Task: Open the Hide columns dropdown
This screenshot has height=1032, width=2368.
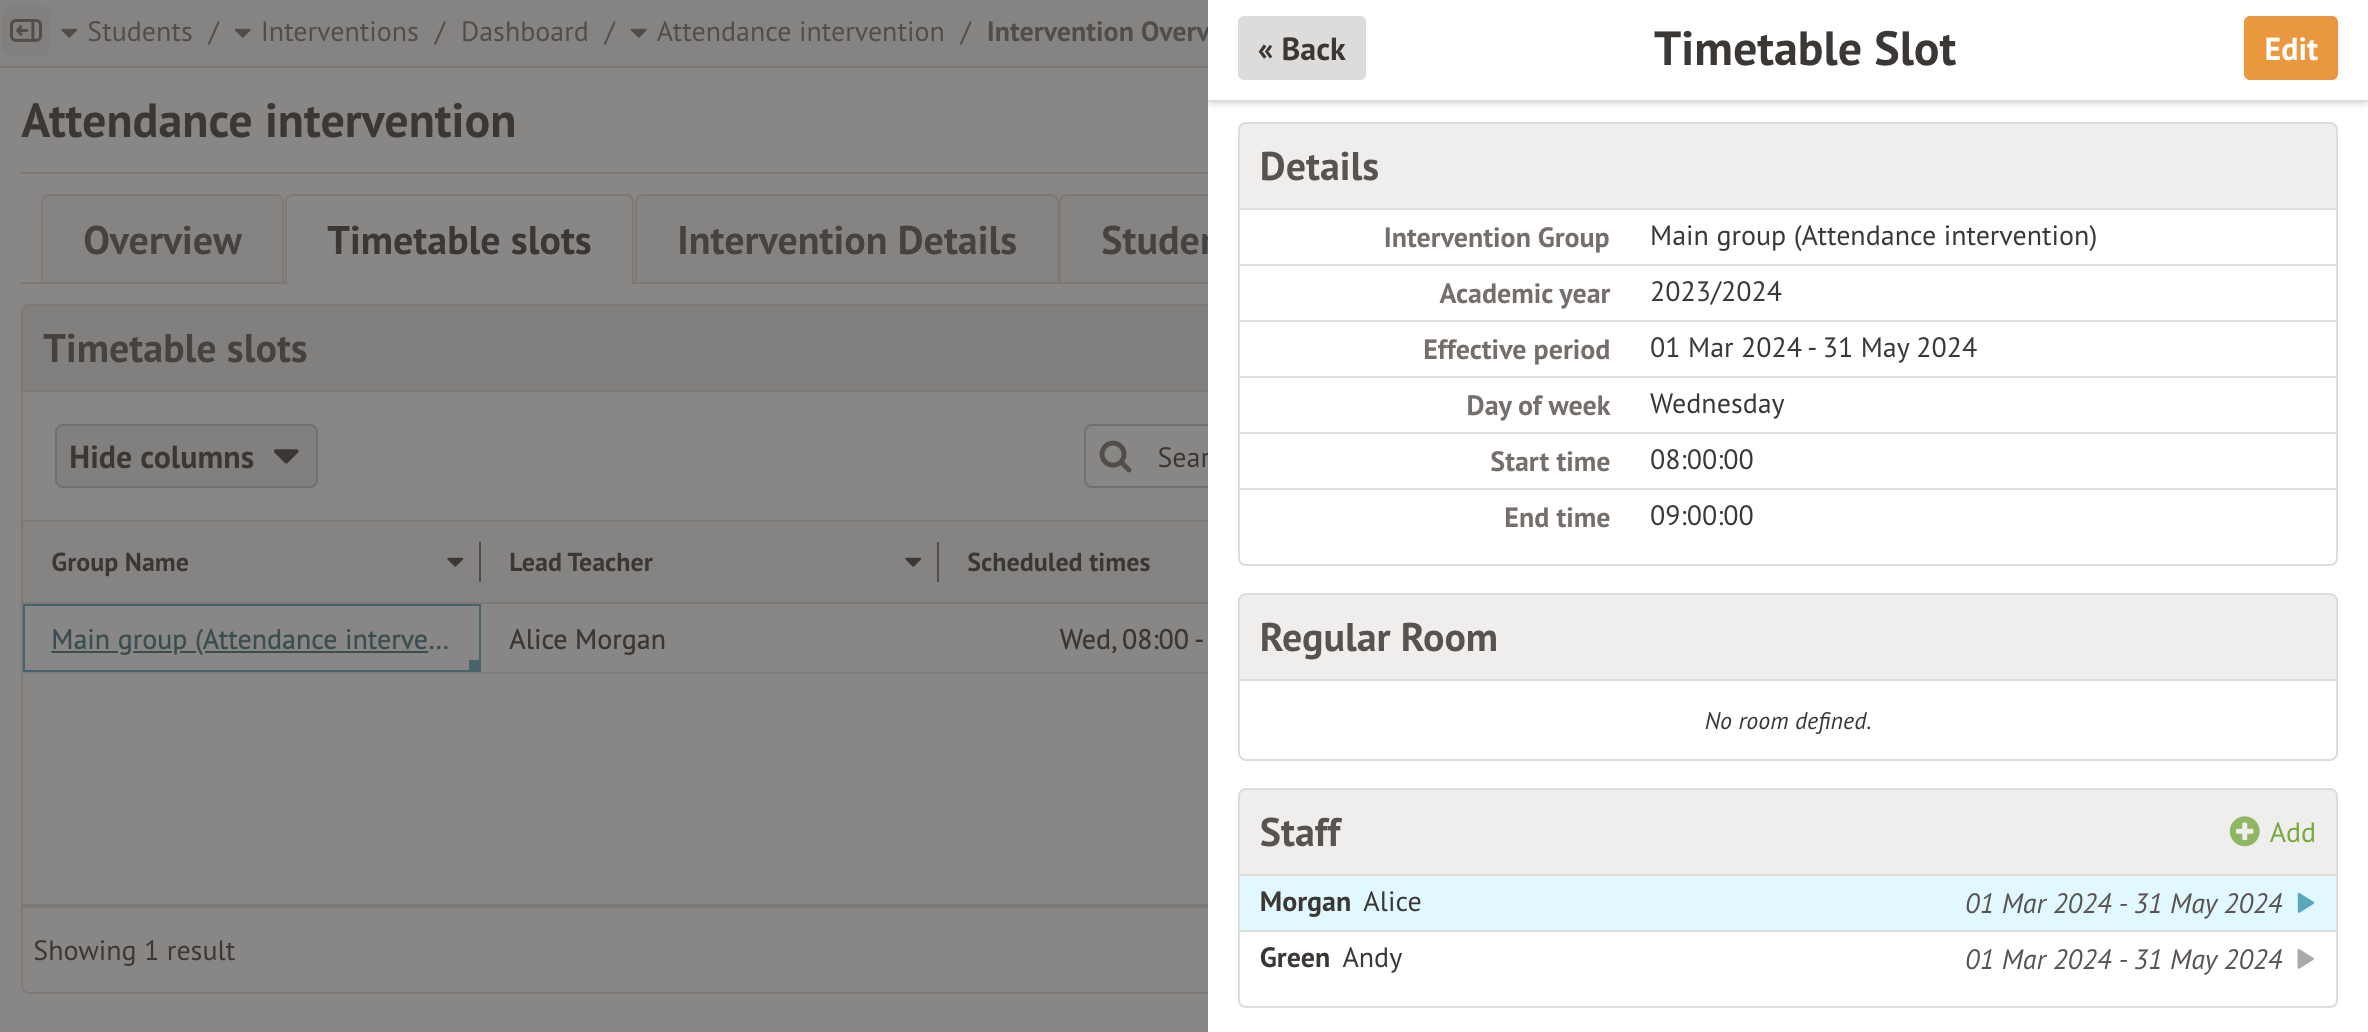Action: coord(186,457)
